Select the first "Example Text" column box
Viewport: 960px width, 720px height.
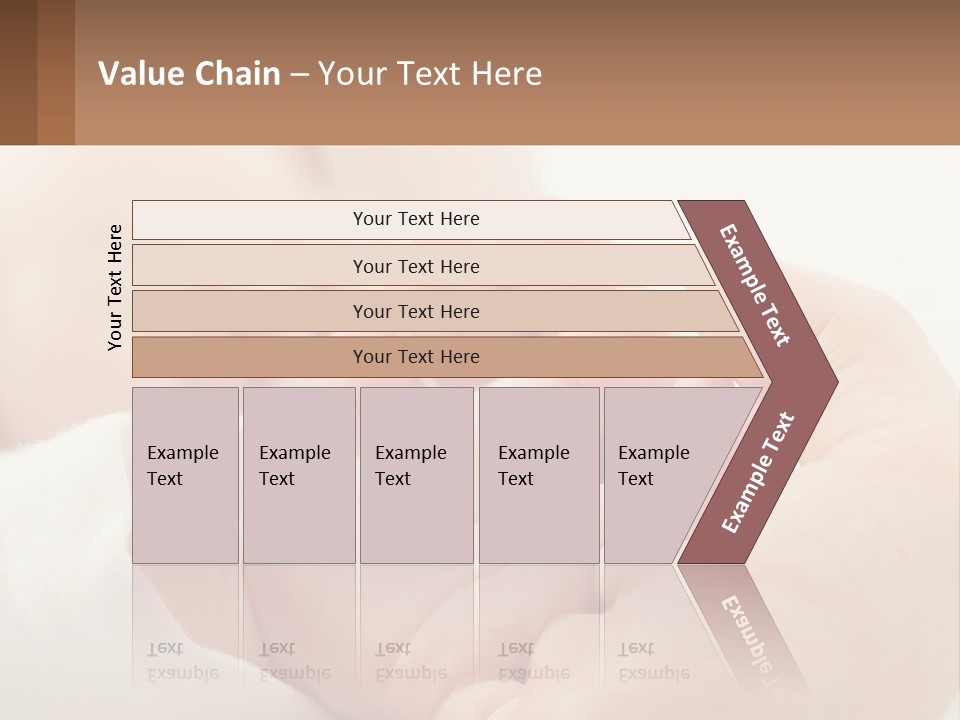186,475
